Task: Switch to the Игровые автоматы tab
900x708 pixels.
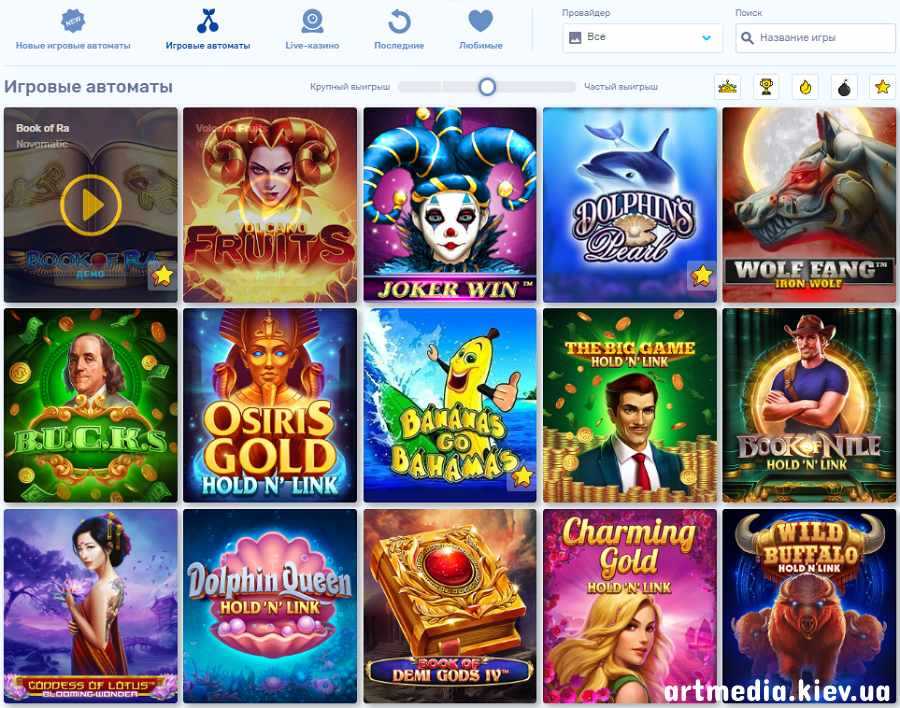Action: click(208, 30)
